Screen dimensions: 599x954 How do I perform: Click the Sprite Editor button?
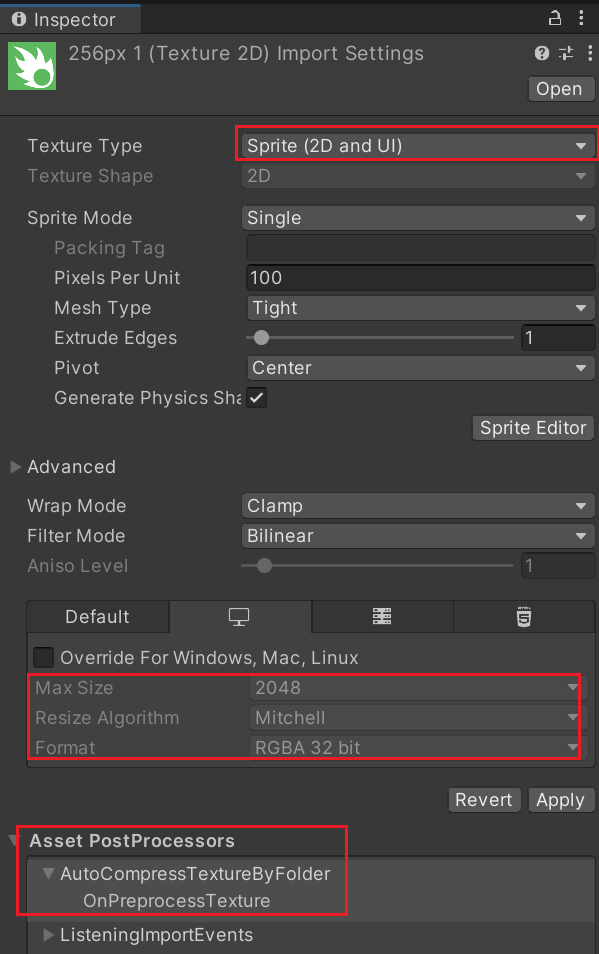(x=533, y=428)
